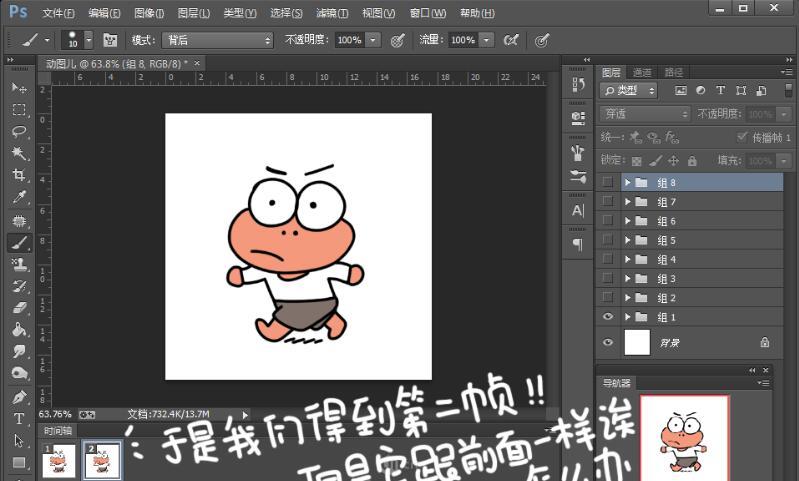This screenshot has width=799, height=481.
Task: Click the zoom level 63.76% field
Action: [55, 414]
